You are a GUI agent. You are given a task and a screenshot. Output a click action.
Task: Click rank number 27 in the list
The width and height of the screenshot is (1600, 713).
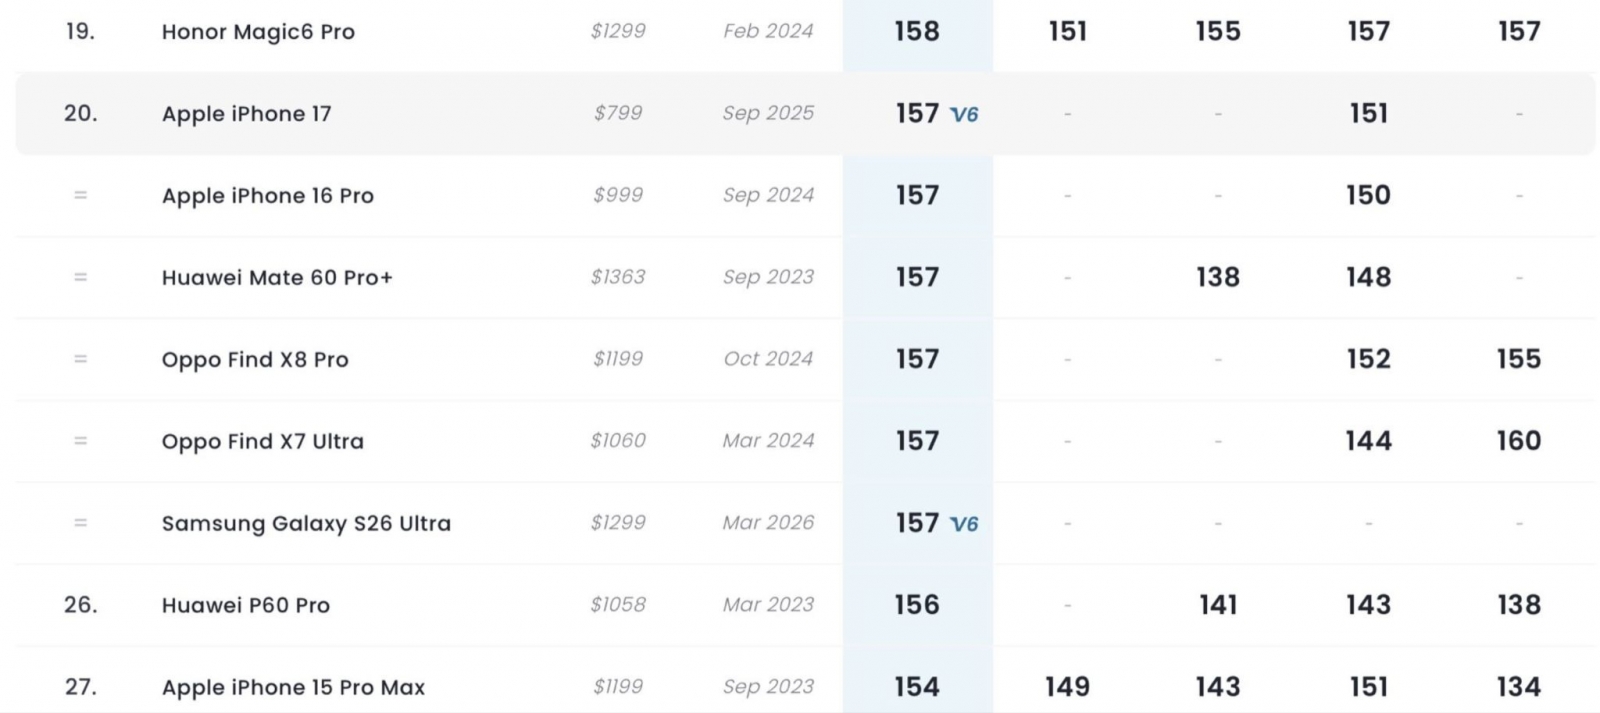80,687
